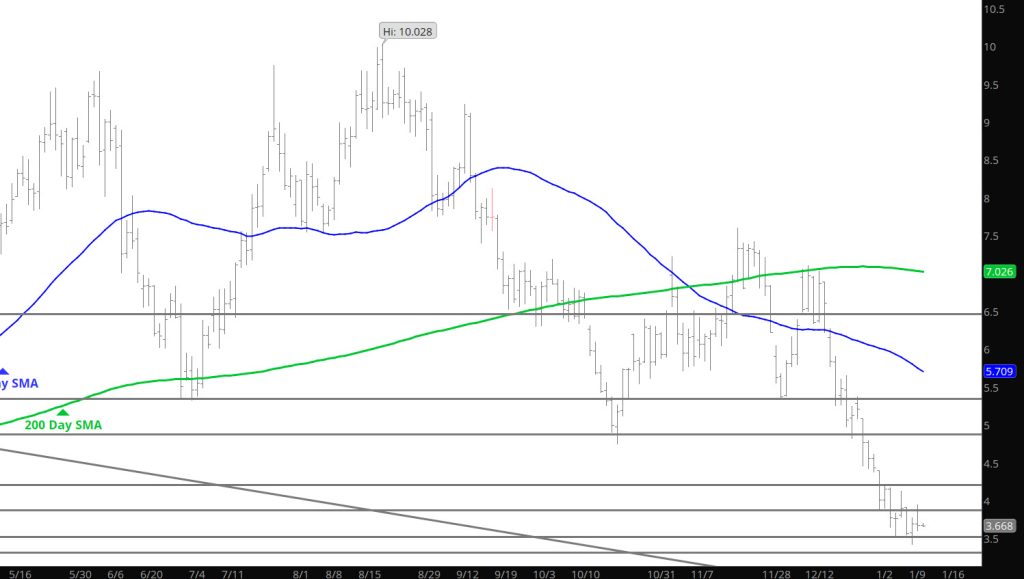Screen dimensions: 1024x579
Task: Click the red price bar near 9/12
Action: click(493, 209)
